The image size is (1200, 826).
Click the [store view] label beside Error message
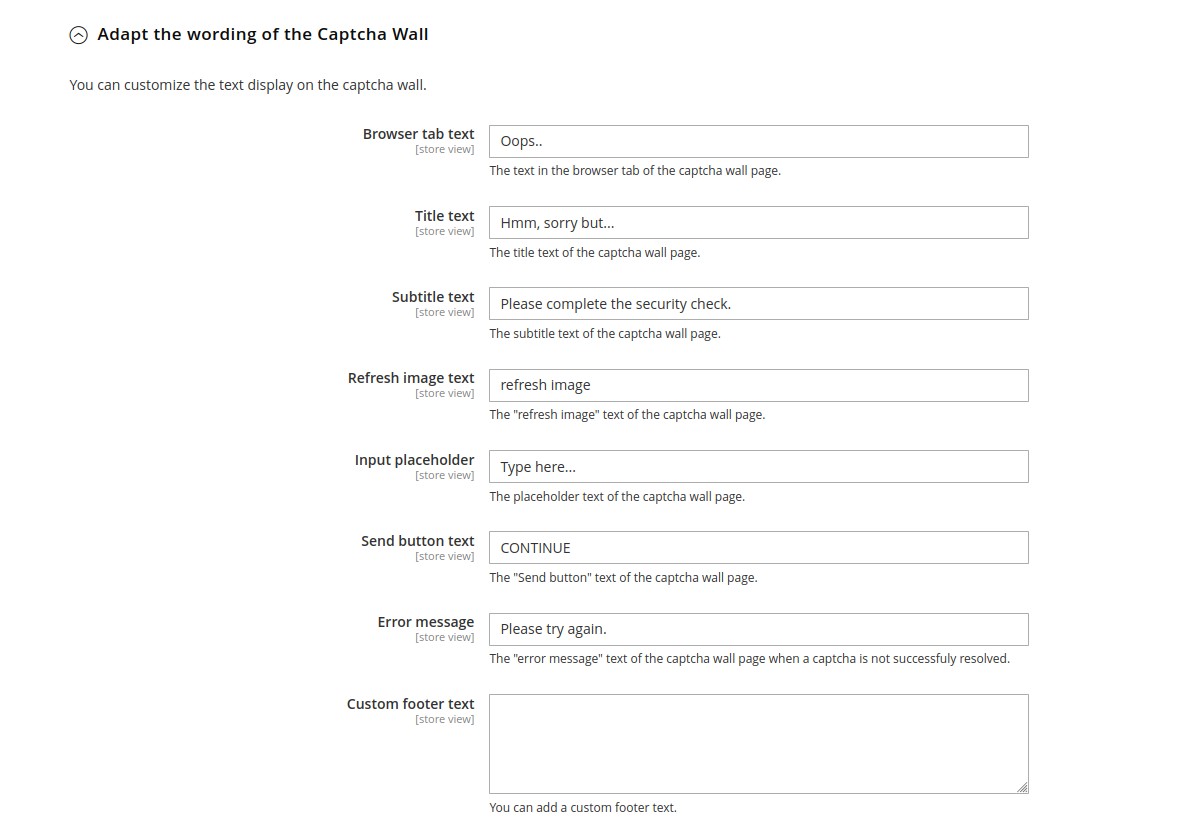444,636
